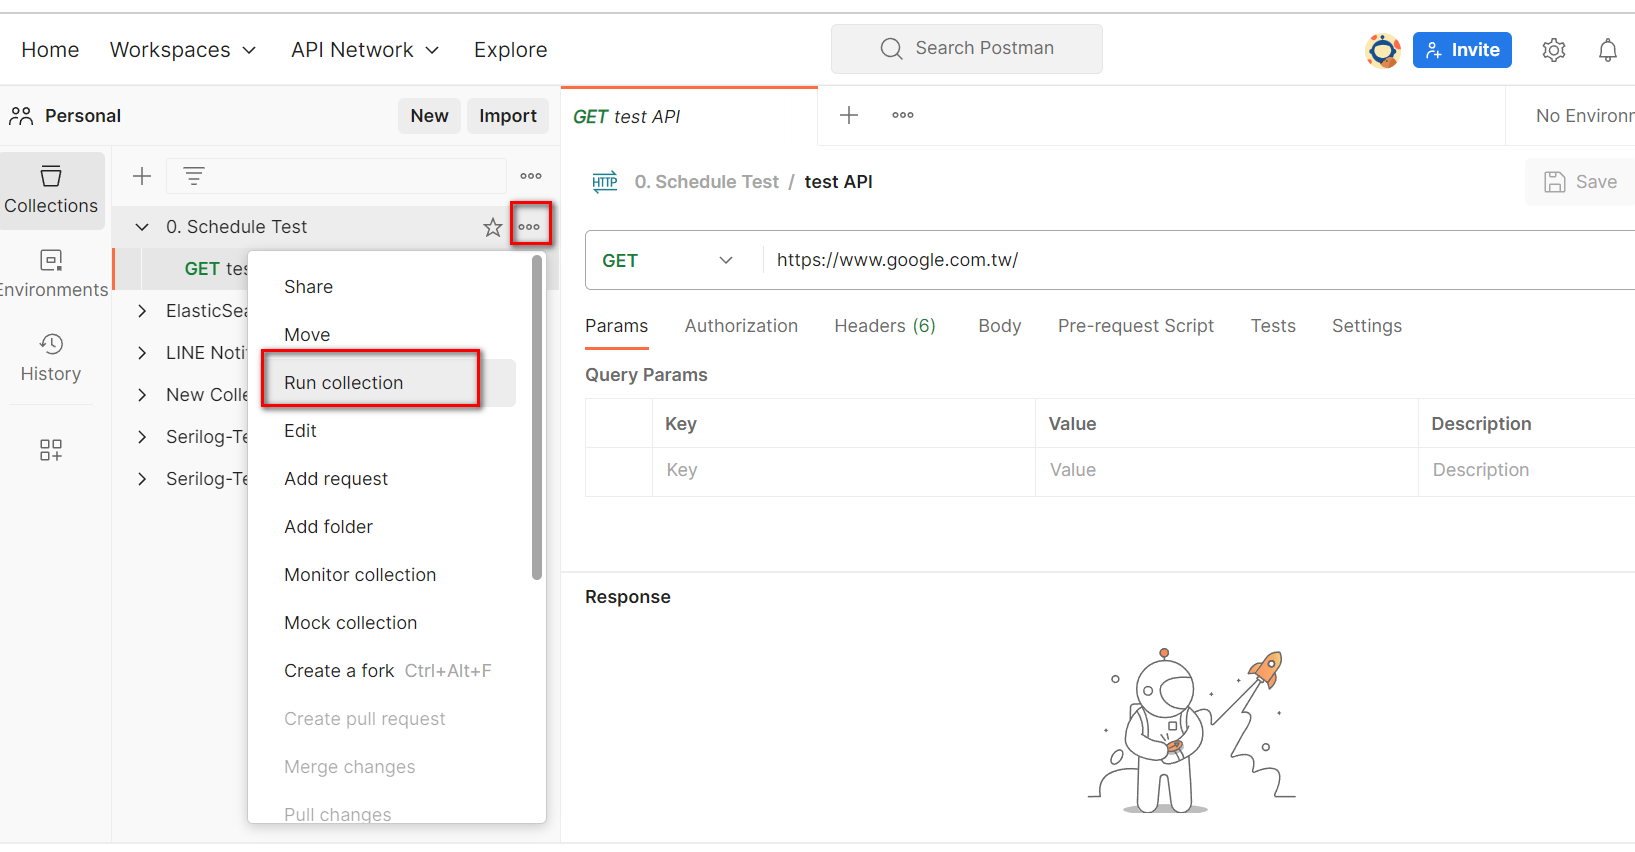Open the History sidebar panel

click(51, 358)
